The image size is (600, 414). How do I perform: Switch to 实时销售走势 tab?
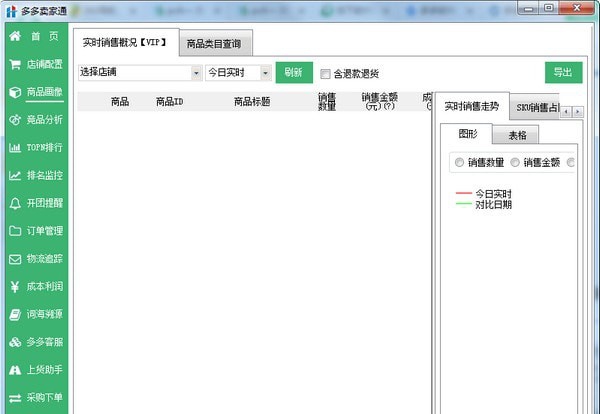tap(472, 106)
